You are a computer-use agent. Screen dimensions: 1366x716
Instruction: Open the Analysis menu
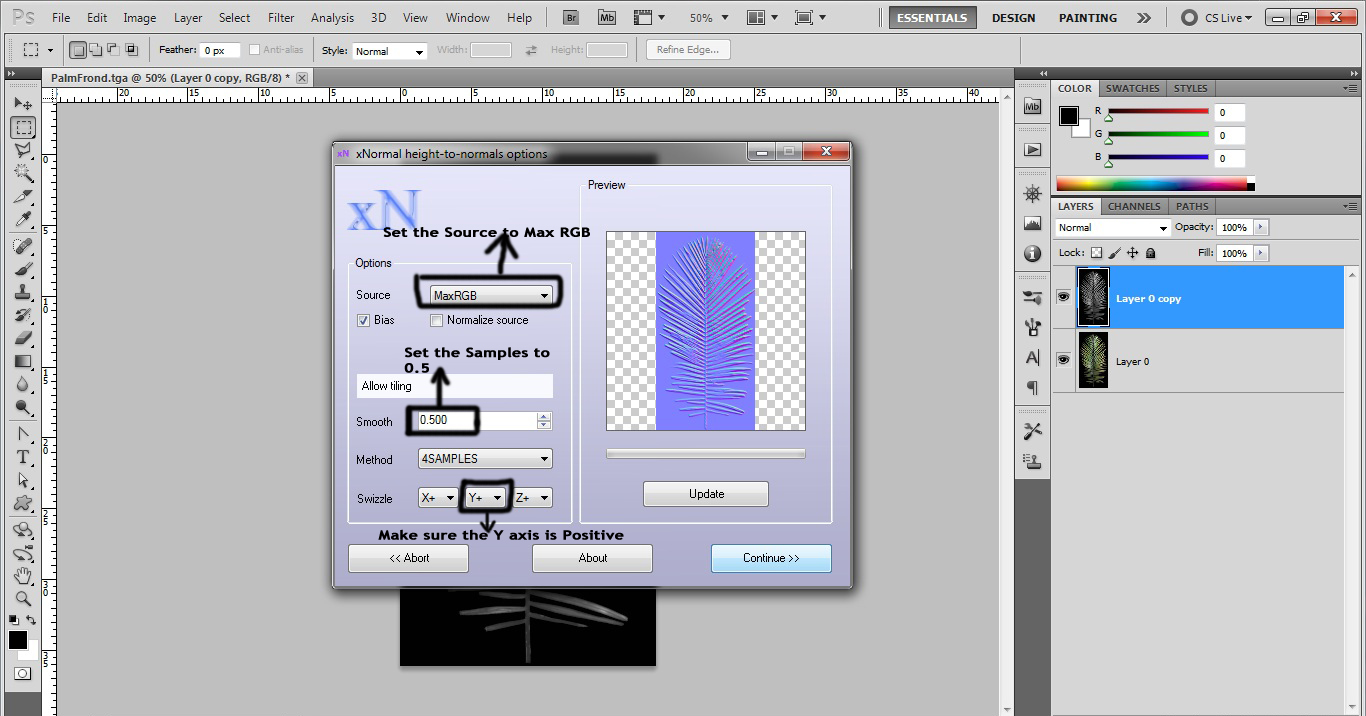(x=332, y=17)
